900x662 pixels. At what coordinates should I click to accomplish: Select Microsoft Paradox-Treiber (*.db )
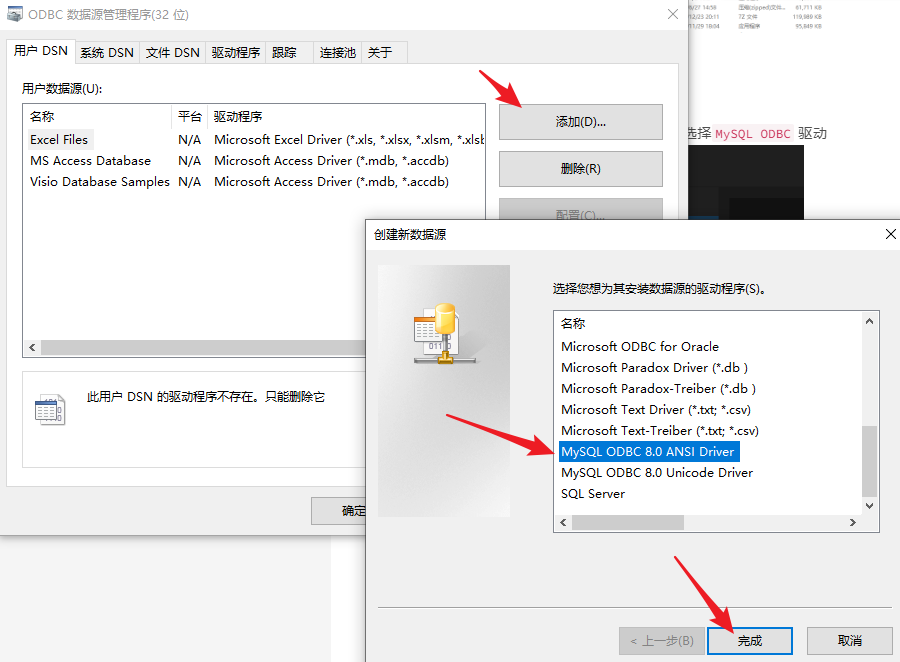point(658,389)
